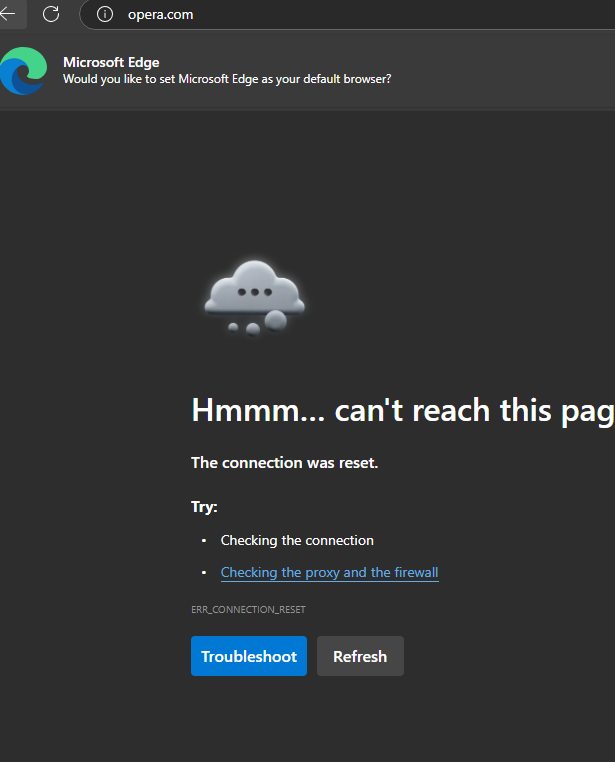This screenshot has width=615, height=762.
Task: Click the 'Microsoft Edge' banner title
Action: click(111, 62)
